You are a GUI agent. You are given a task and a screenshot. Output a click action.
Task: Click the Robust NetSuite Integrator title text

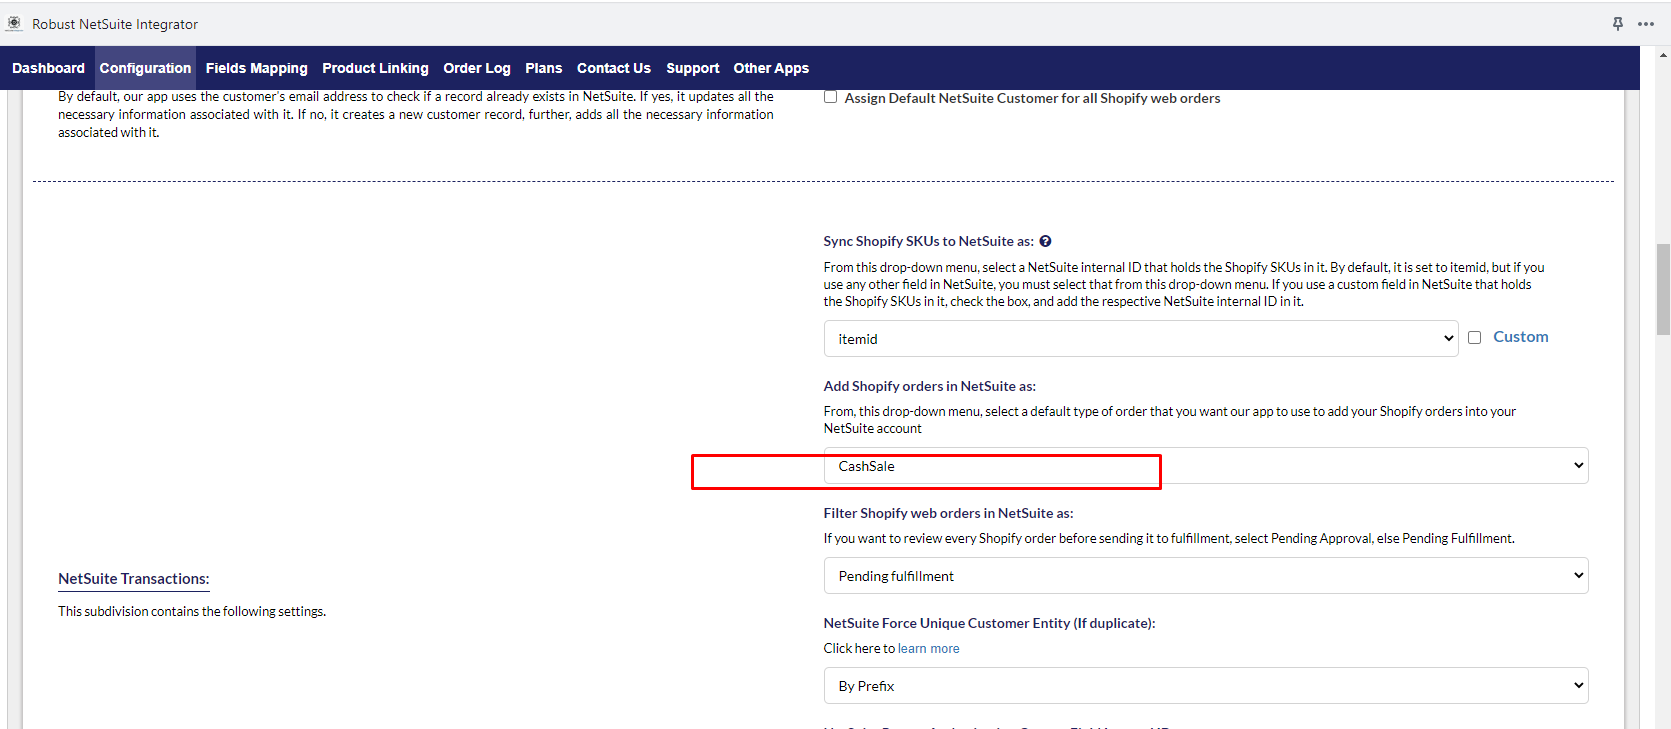pyautogui.click(x=115, y=24)
